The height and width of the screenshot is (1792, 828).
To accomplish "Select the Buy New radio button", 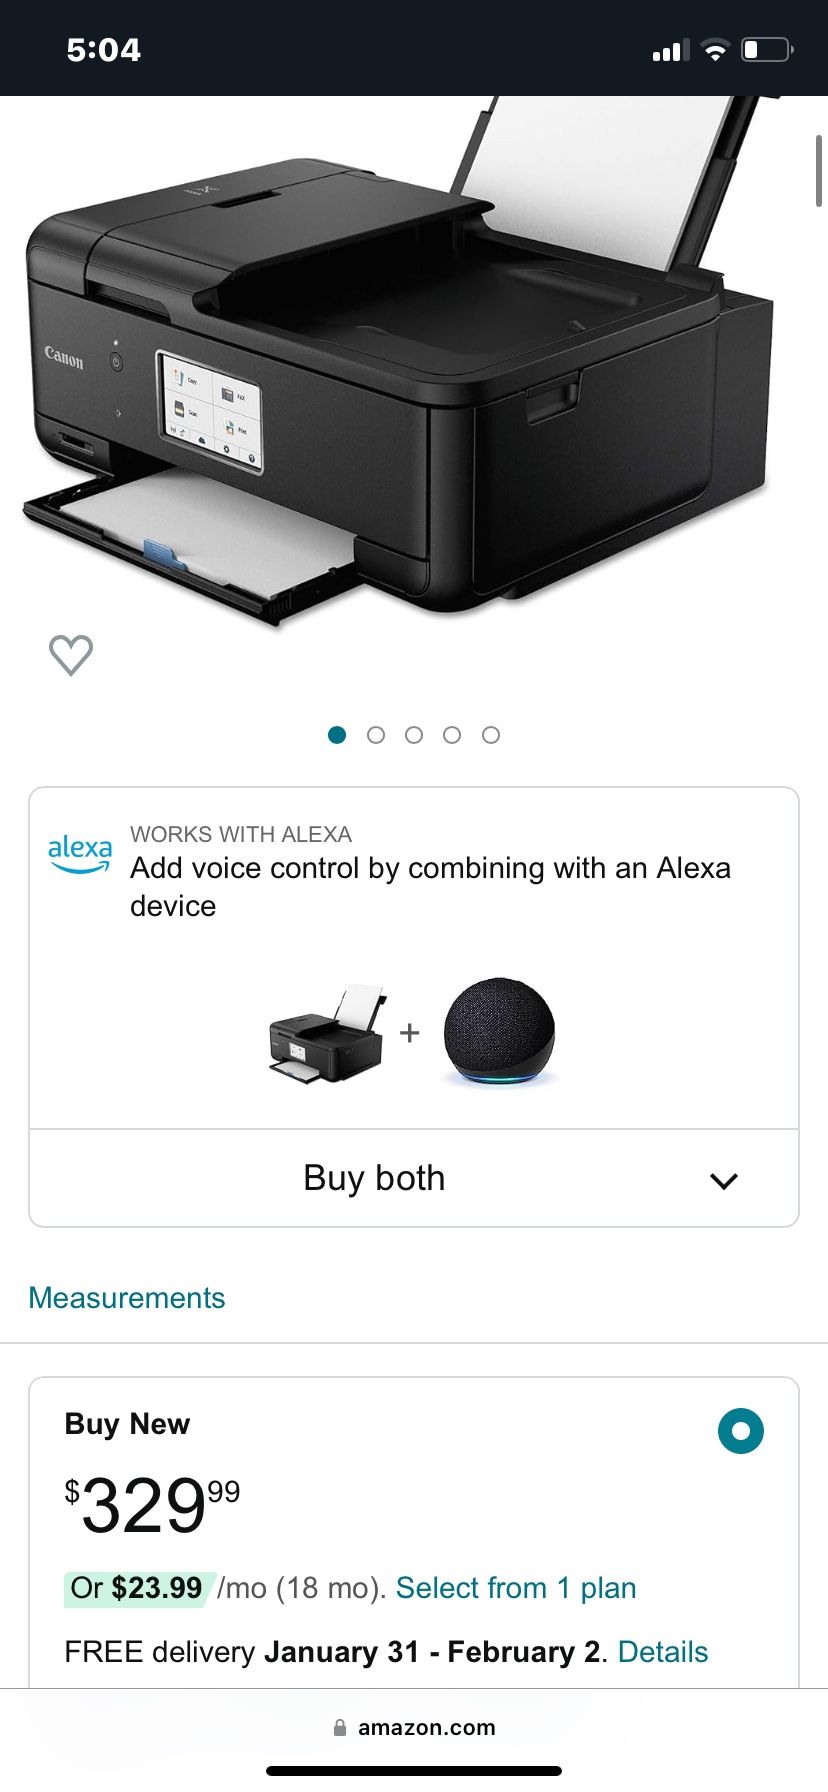I will [x=741, y=1431].
